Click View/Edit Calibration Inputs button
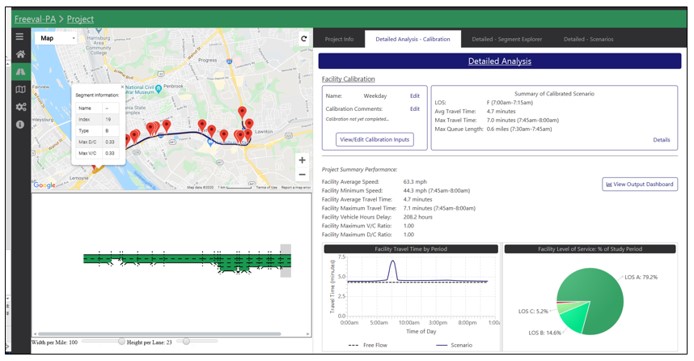This screenshot has height=361, width=694. point(374,139)
